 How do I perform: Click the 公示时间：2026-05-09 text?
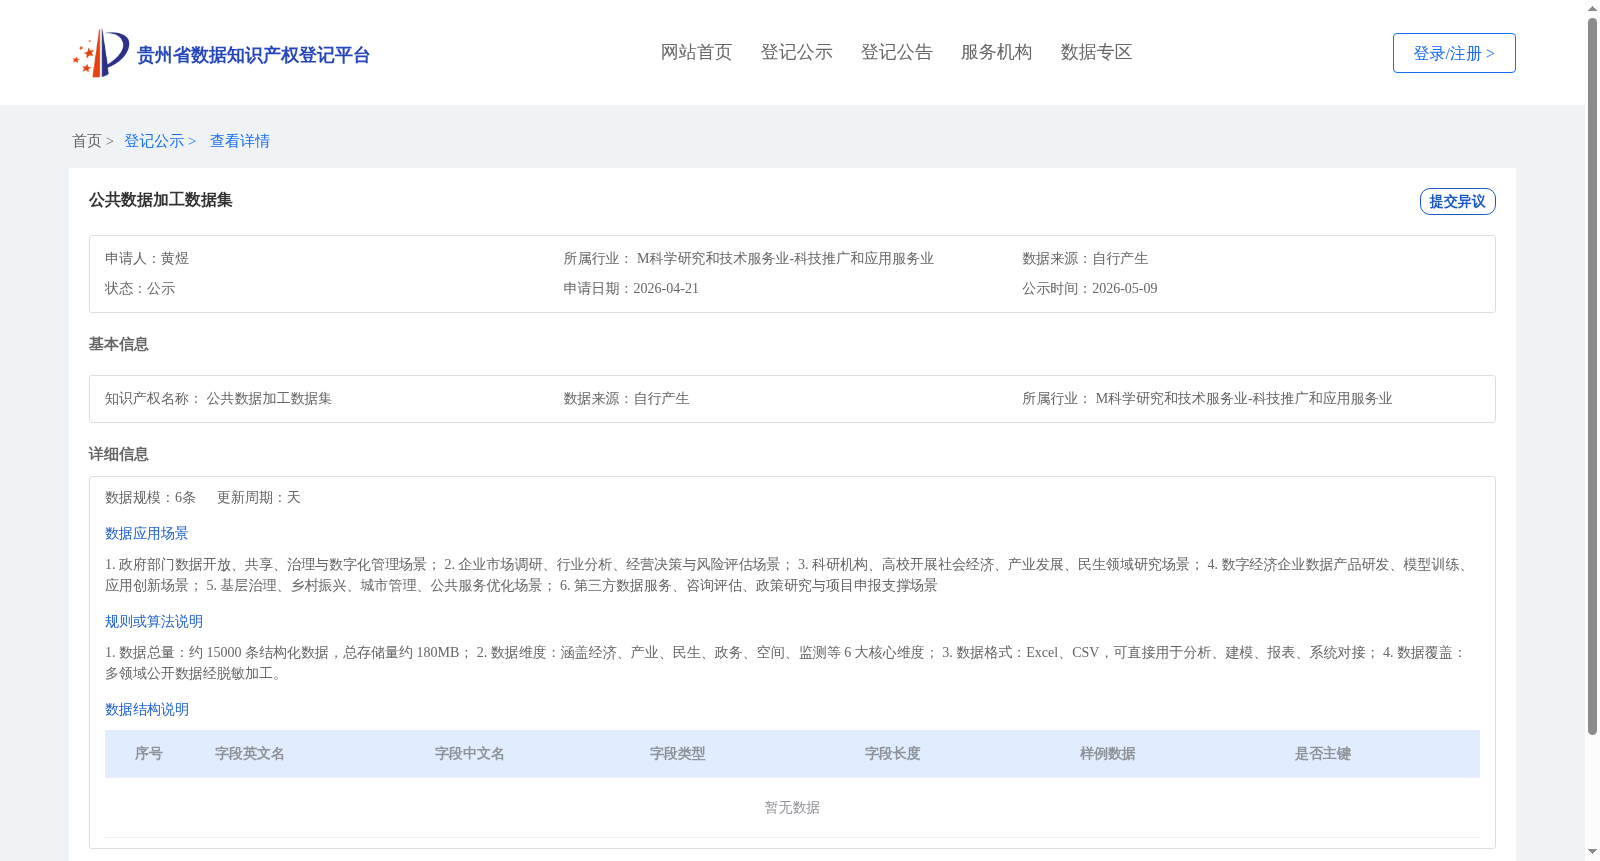[1090, 288]
